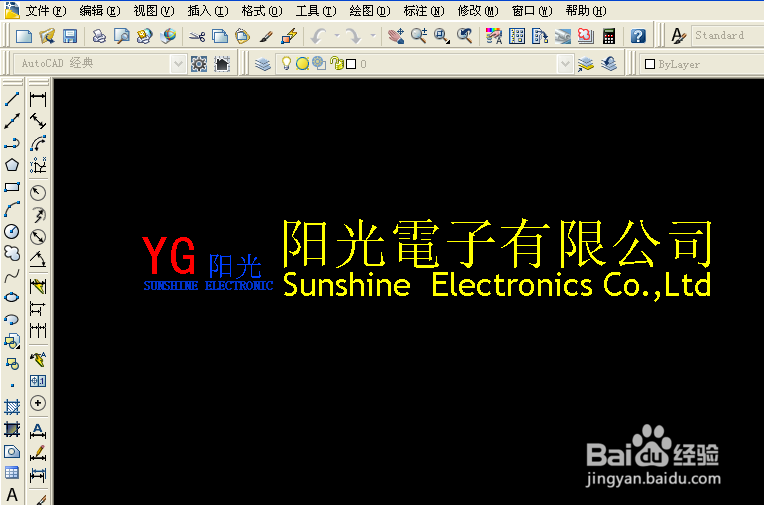Open the Tool Palettes window icon

(540, 36)
